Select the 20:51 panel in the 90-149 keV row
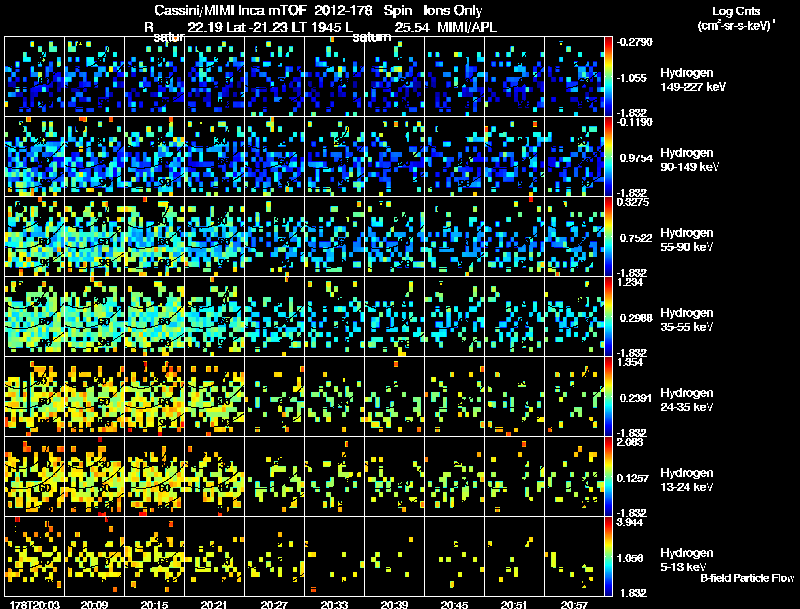This screenshot has width=800, height=609. click(x=515, y=157)
